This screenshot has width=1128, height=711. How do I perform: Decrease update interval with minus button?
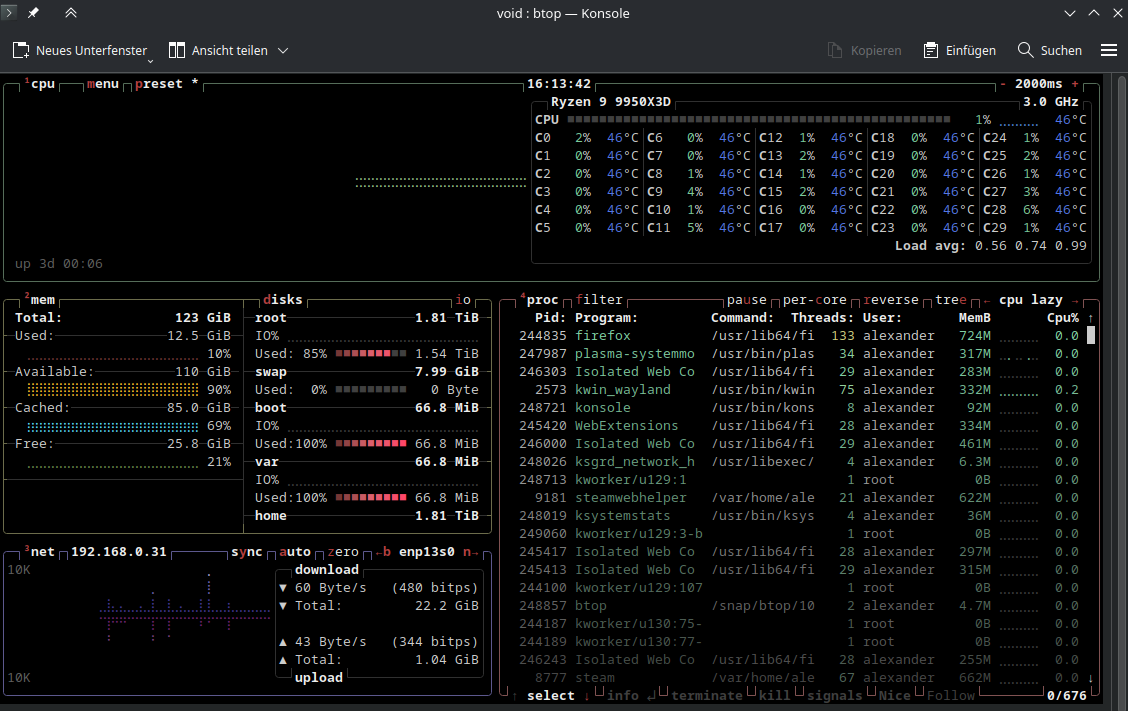click(1003, 84)
